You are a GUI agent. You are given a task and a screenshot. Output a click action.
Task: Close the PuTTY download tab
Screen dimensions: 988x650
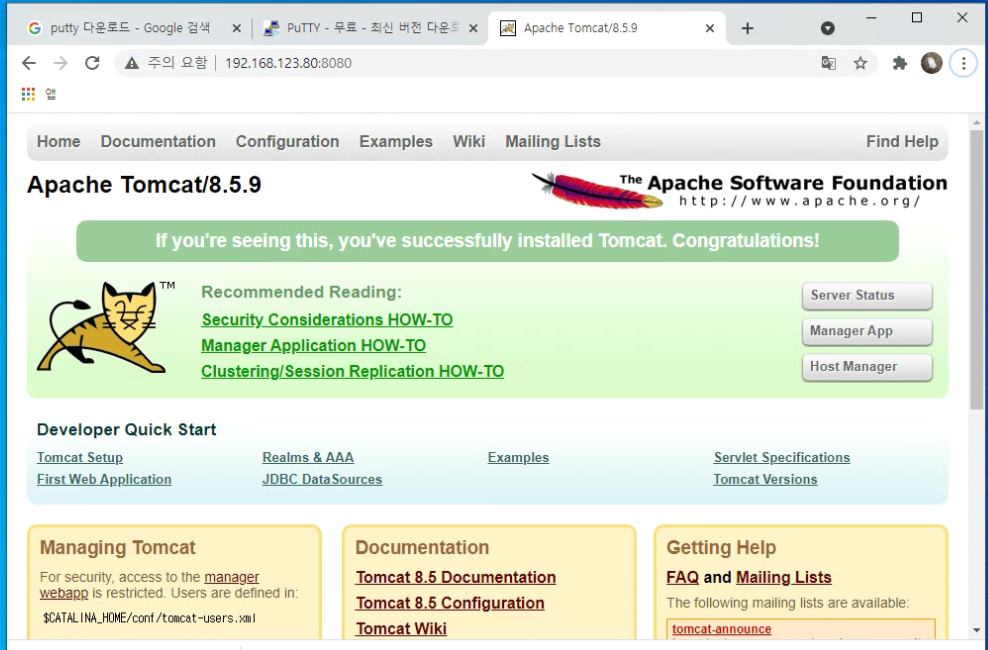pyautogui.click(x=473, y=28)
